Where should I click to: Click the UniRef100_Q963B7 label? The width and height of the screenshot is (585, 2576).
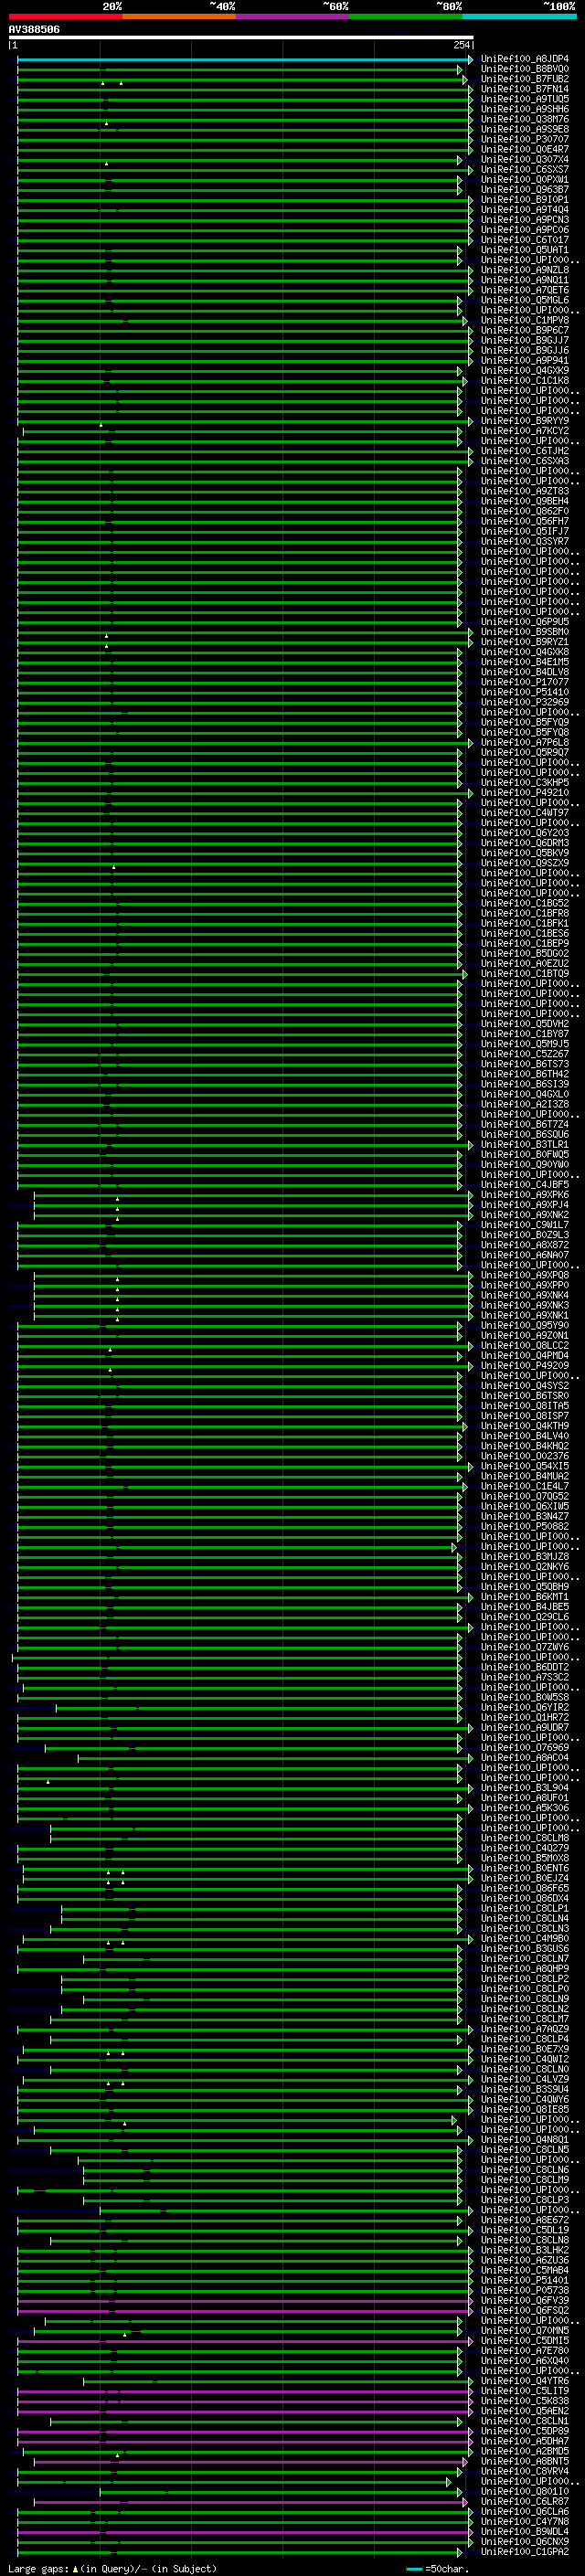(525, 190)
